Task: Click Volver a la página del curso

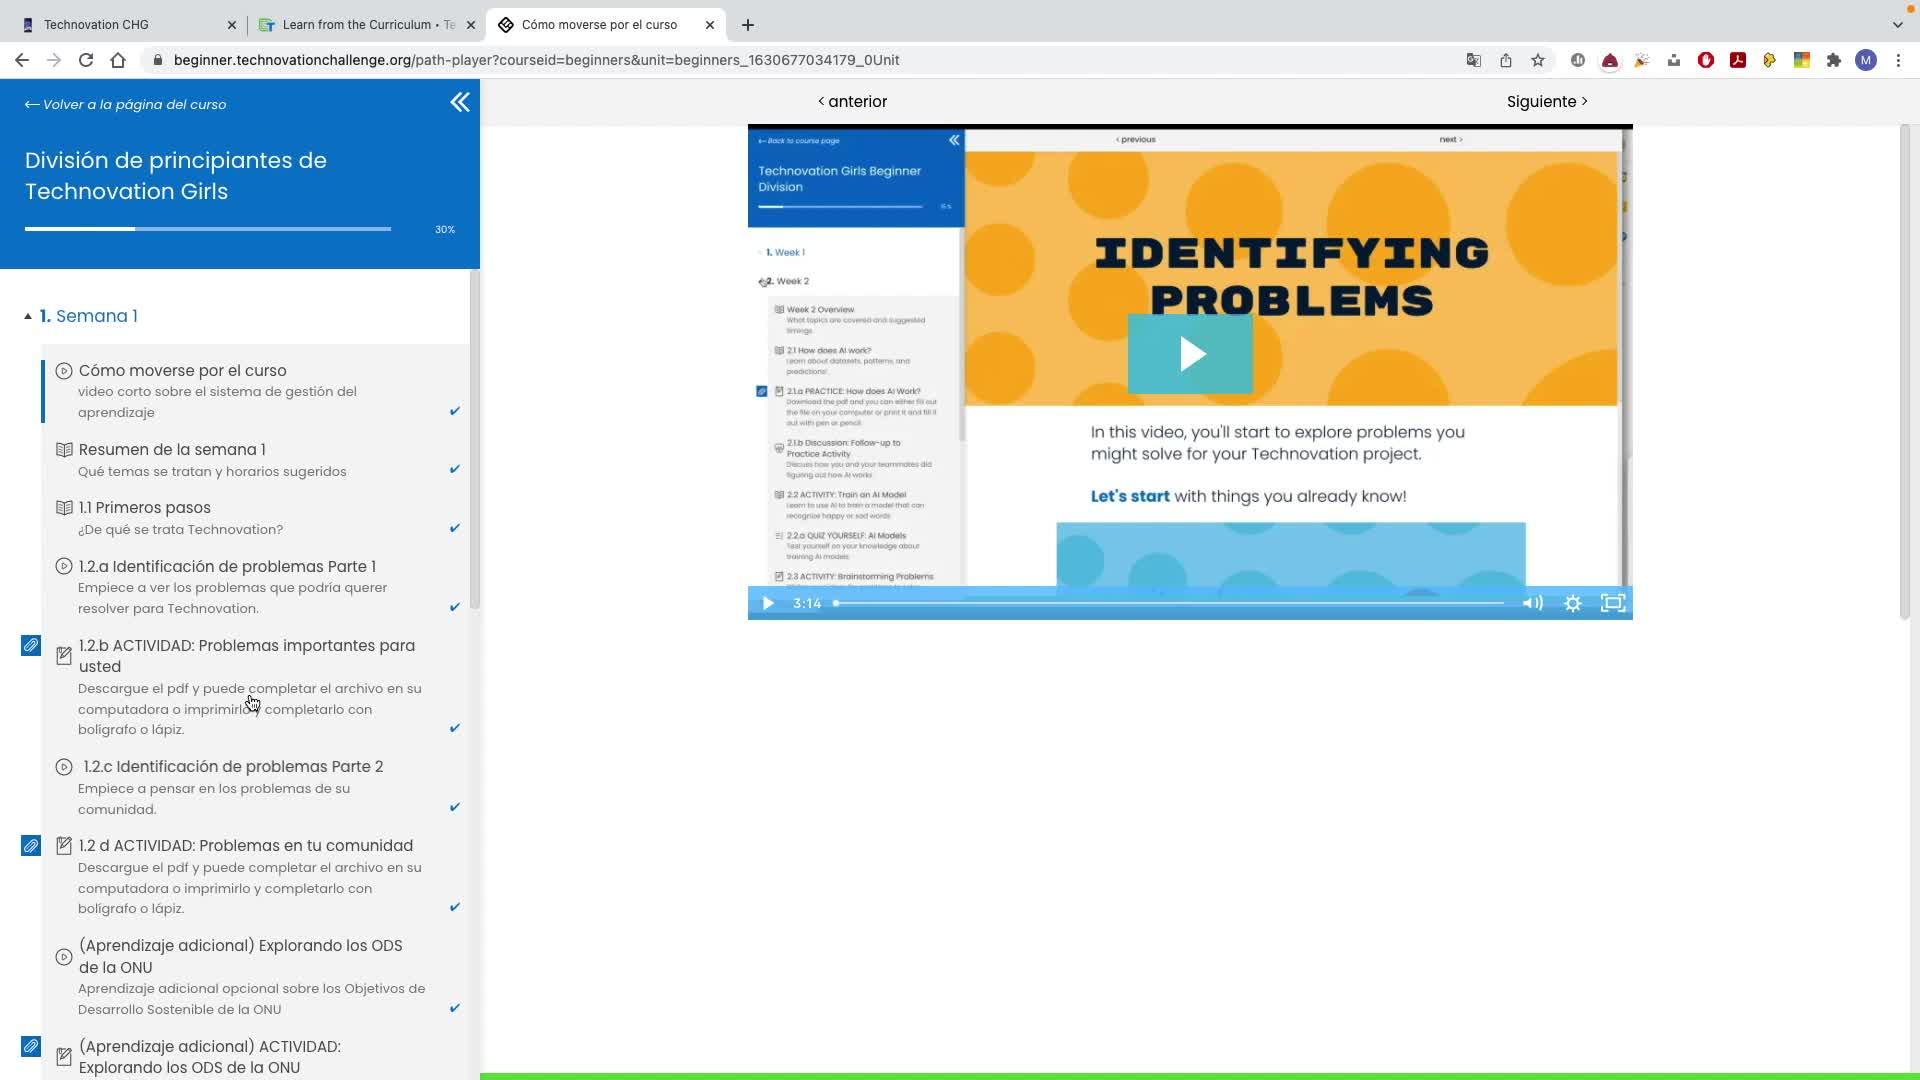Action: coord(126,104)
